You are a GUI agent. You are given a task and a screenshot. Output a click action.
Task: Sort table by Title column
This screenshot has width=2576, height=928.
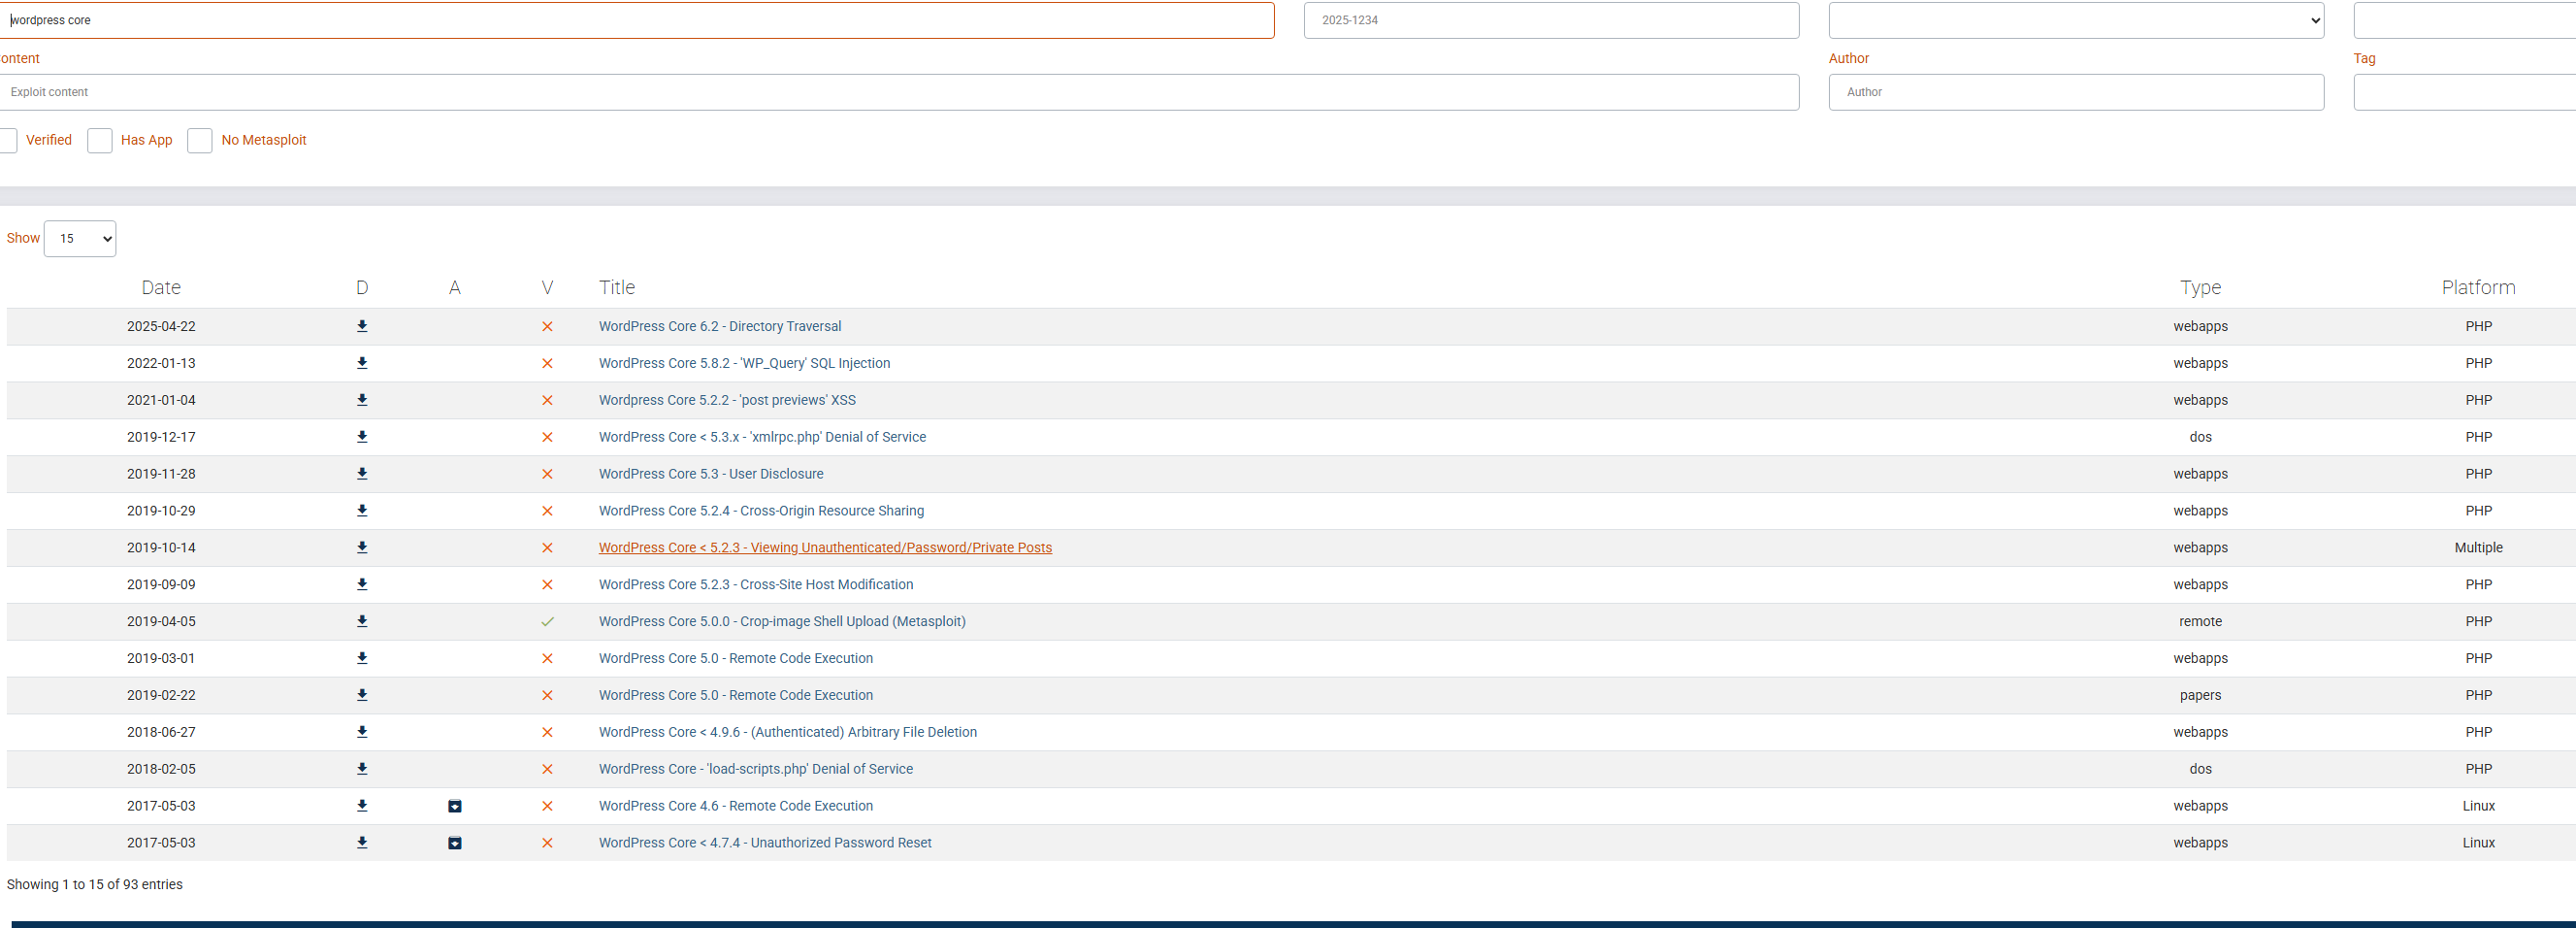(617, 288)
